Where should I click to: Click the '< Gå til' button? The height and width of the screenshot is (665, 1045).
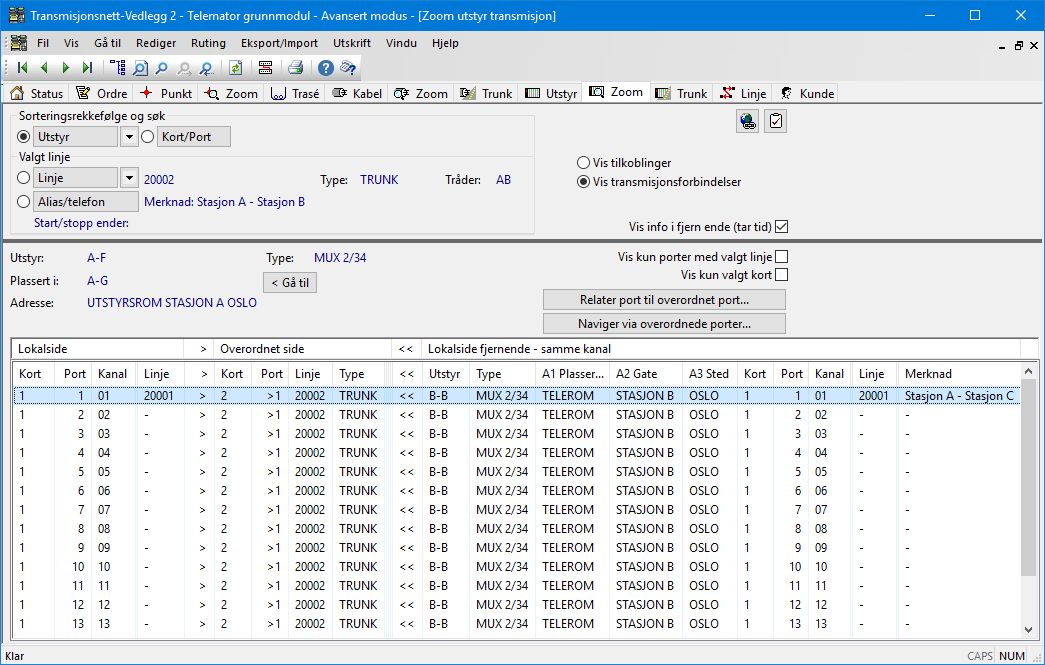tap(290, 283)
